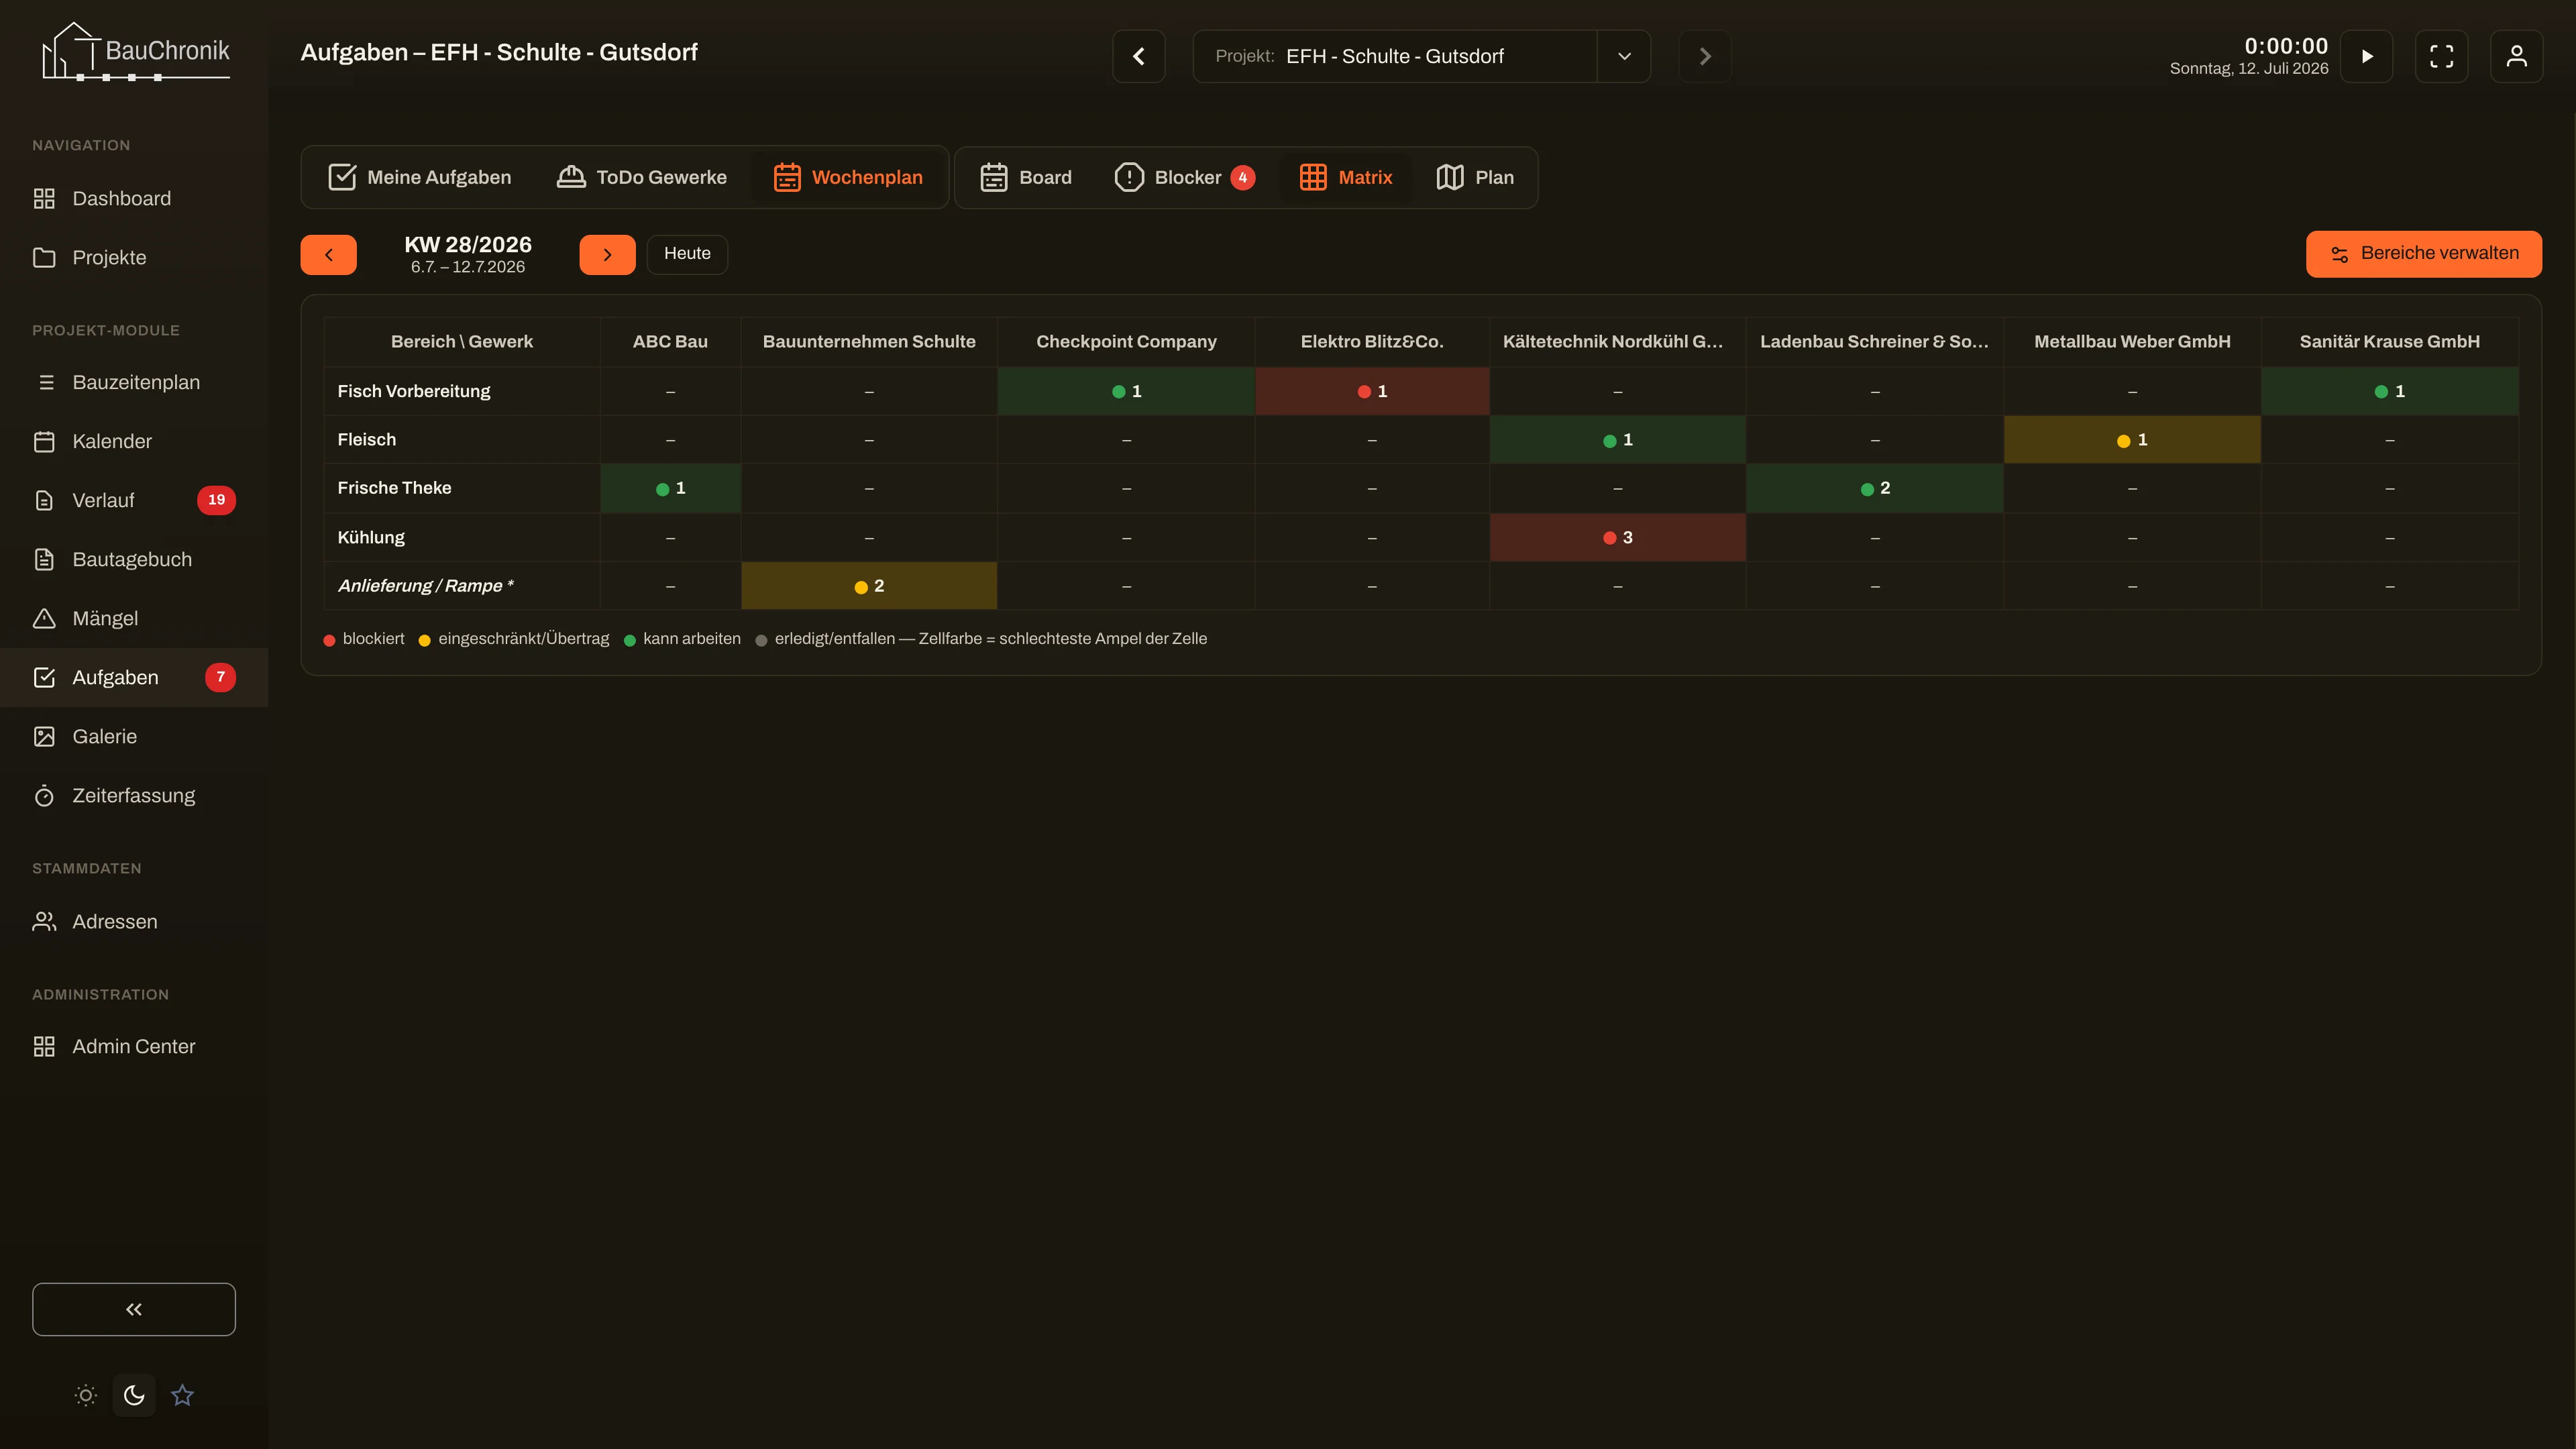
Task: Open Fisch Vorbereitung Checkpoint Company cell
Action: (1126, 391)
